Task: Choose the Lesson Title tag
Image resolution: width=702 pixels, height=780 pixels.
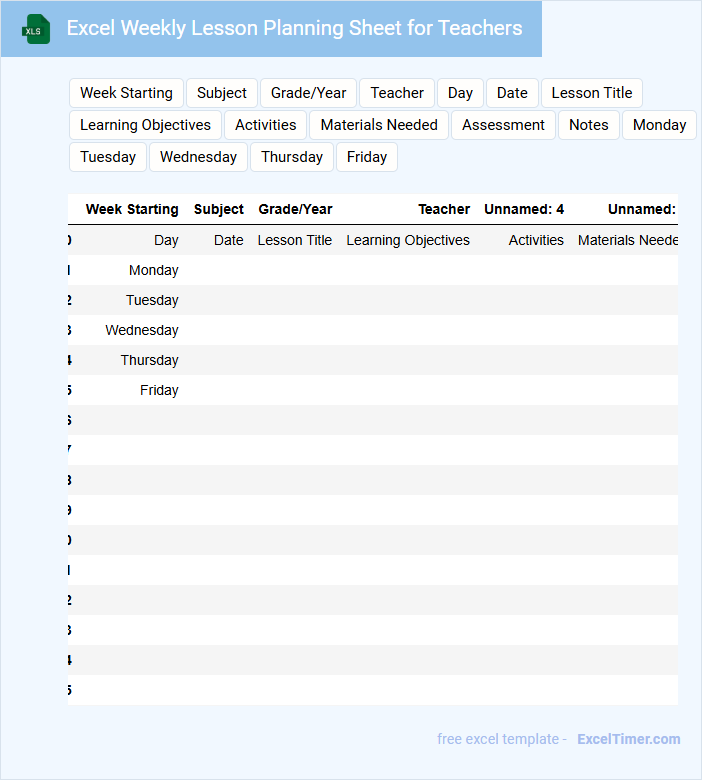Action: (x=591, y=93)
